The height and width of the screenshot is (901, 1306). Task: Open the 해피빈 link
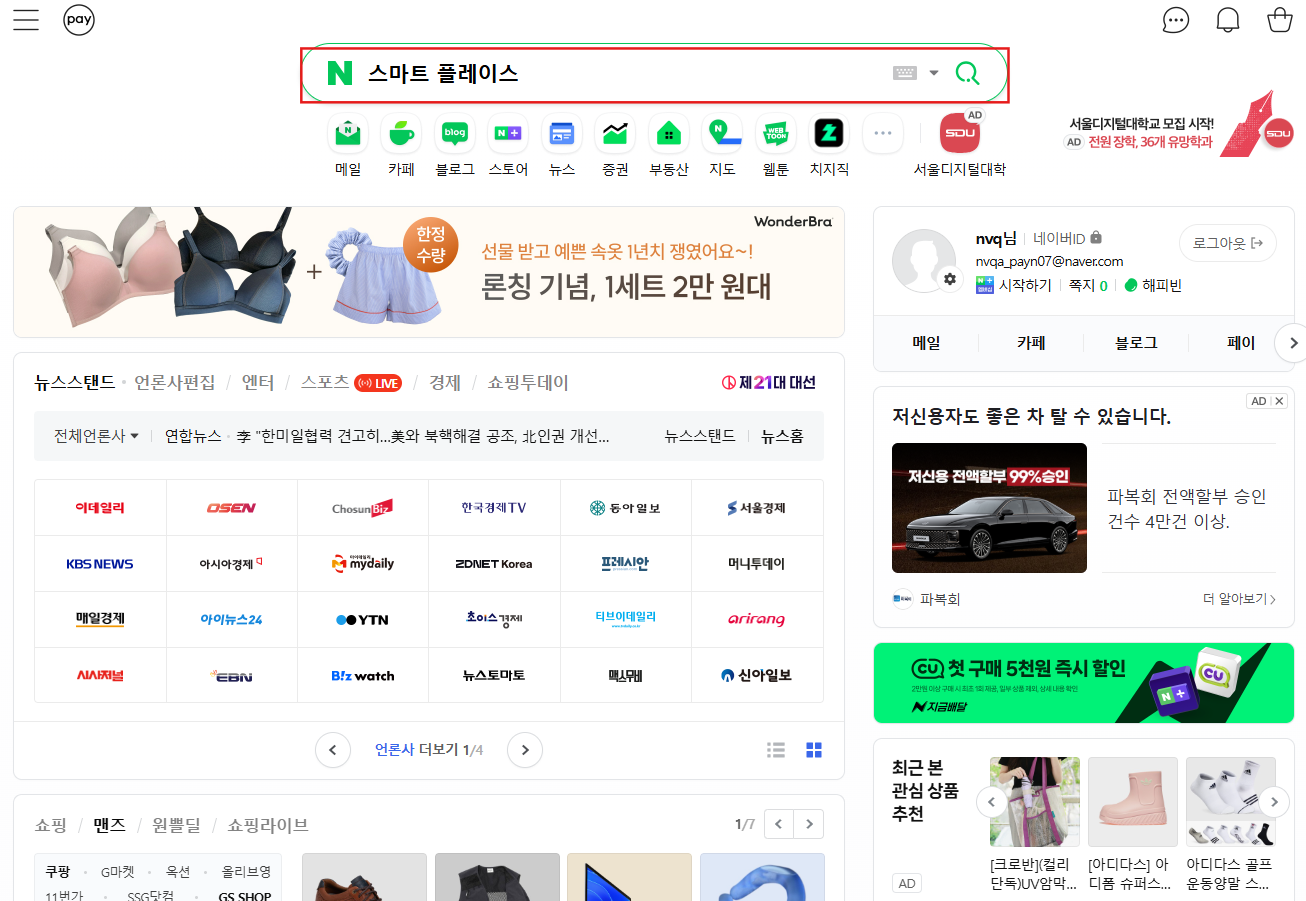point(1153,285)
